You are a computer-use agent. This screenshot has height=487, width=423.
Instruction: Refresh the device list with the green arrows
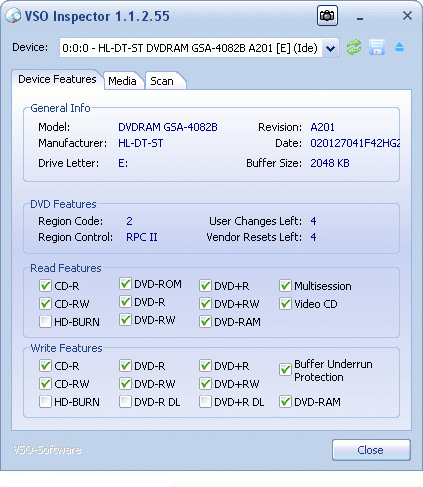pos(354,47)
